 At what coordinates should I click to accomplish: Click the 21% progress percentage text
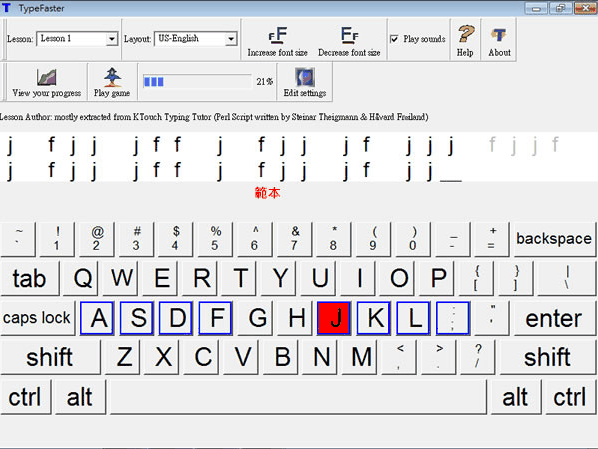tap(265, 82)
